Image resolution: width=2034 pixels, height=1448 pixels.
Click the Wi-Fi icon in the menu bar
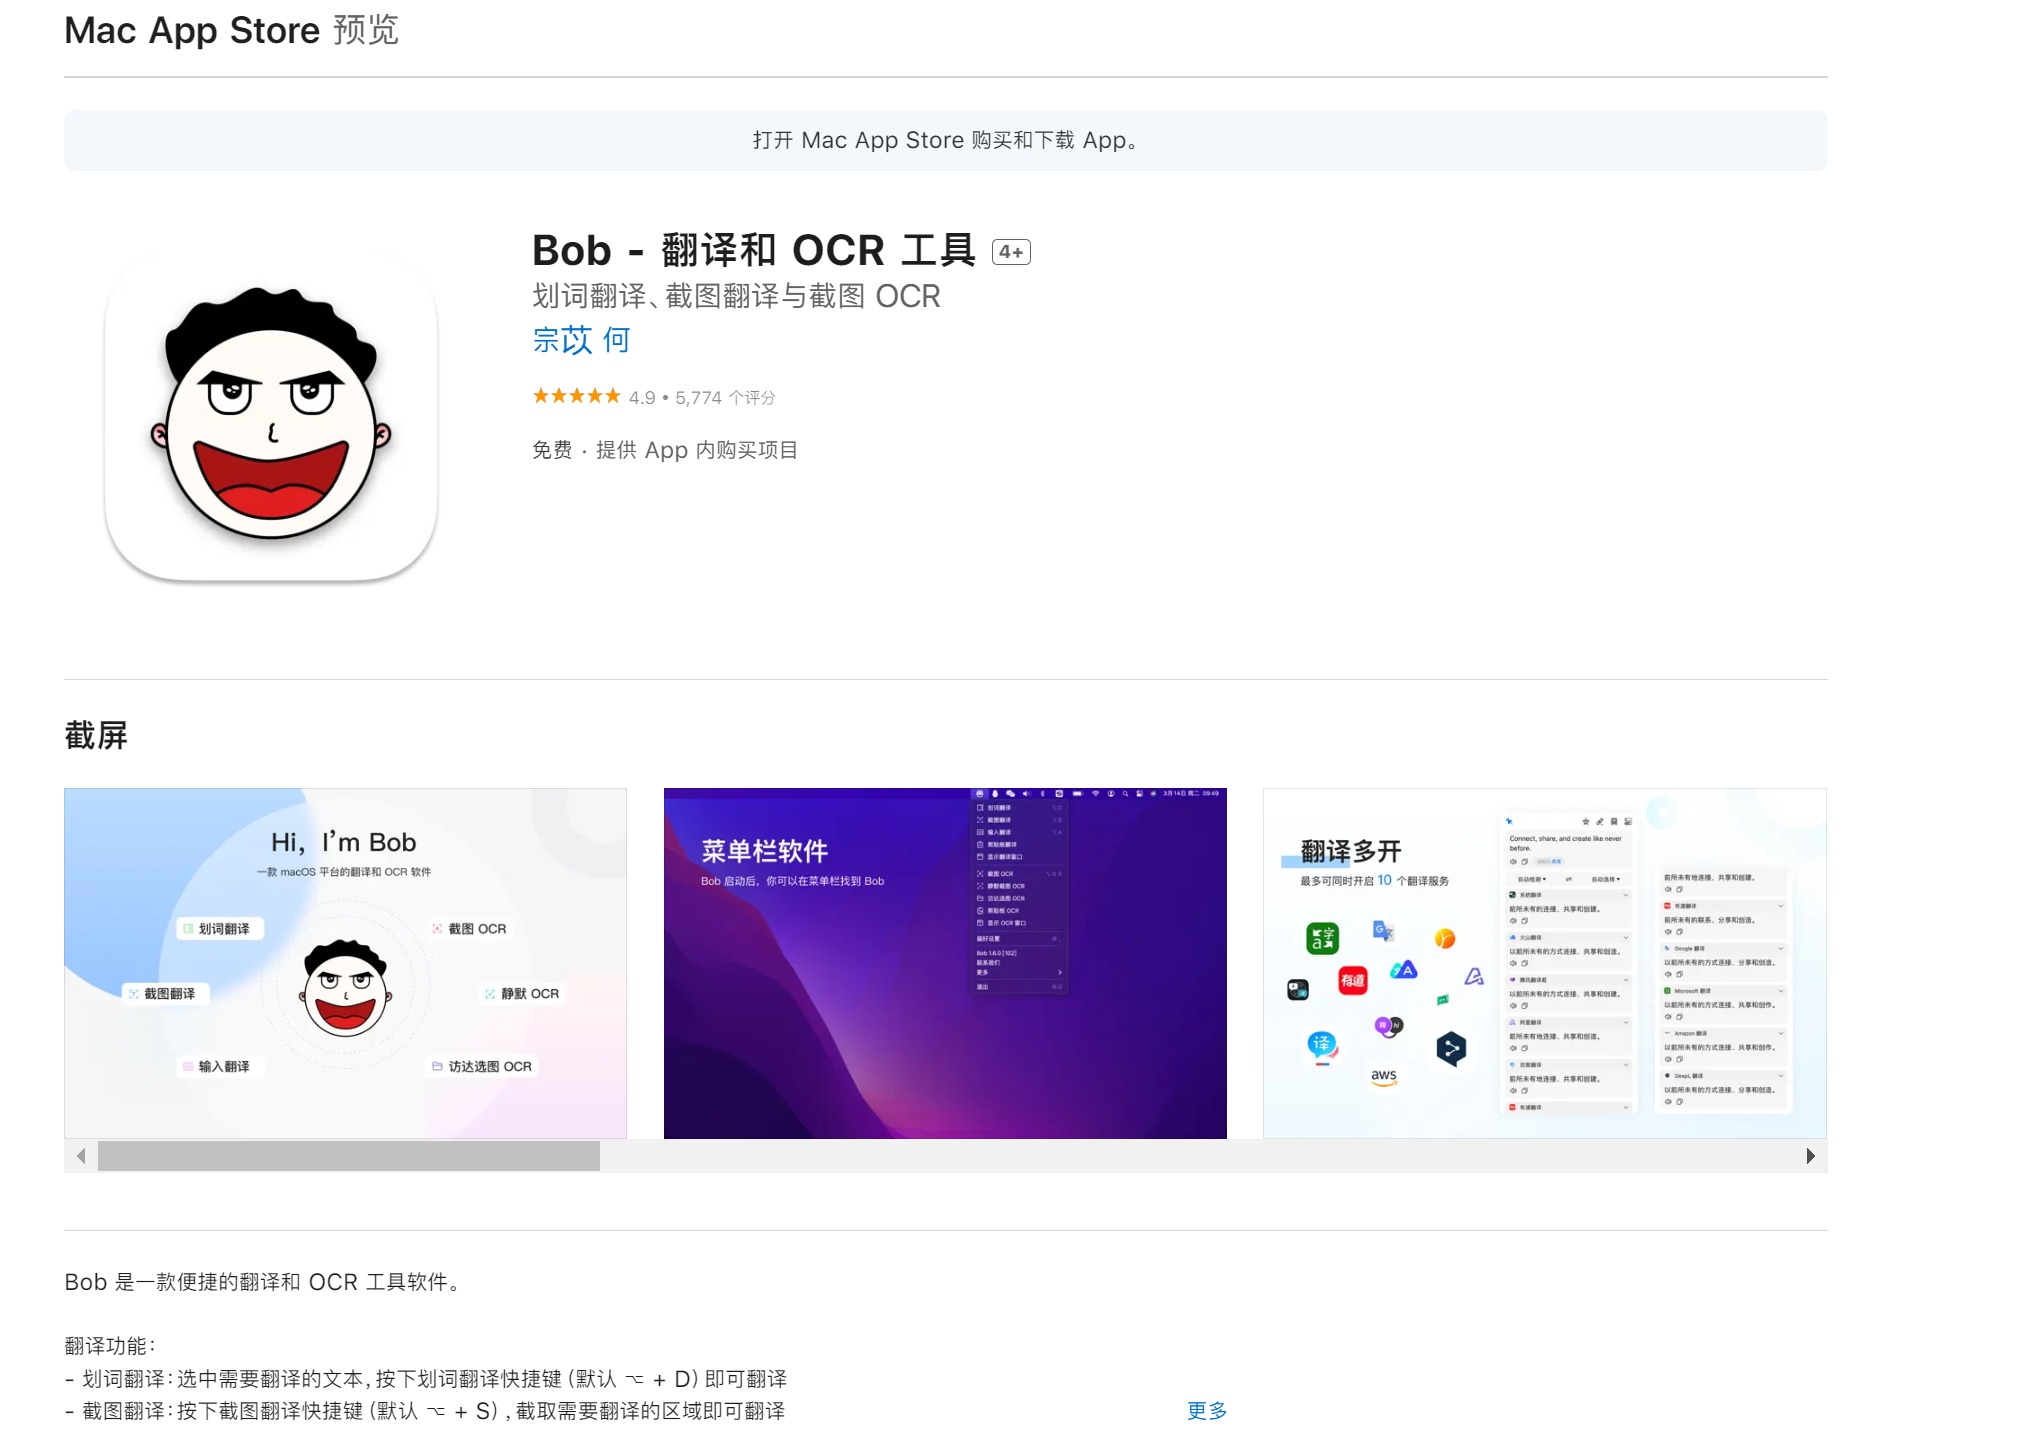[x=1095, y=794]
